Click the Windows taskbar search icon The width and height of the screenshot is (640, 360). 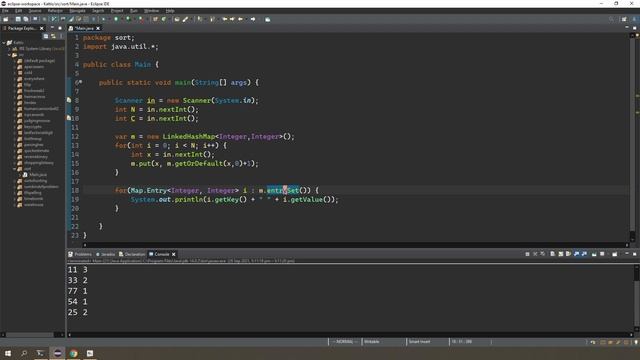tap(24, 353)
